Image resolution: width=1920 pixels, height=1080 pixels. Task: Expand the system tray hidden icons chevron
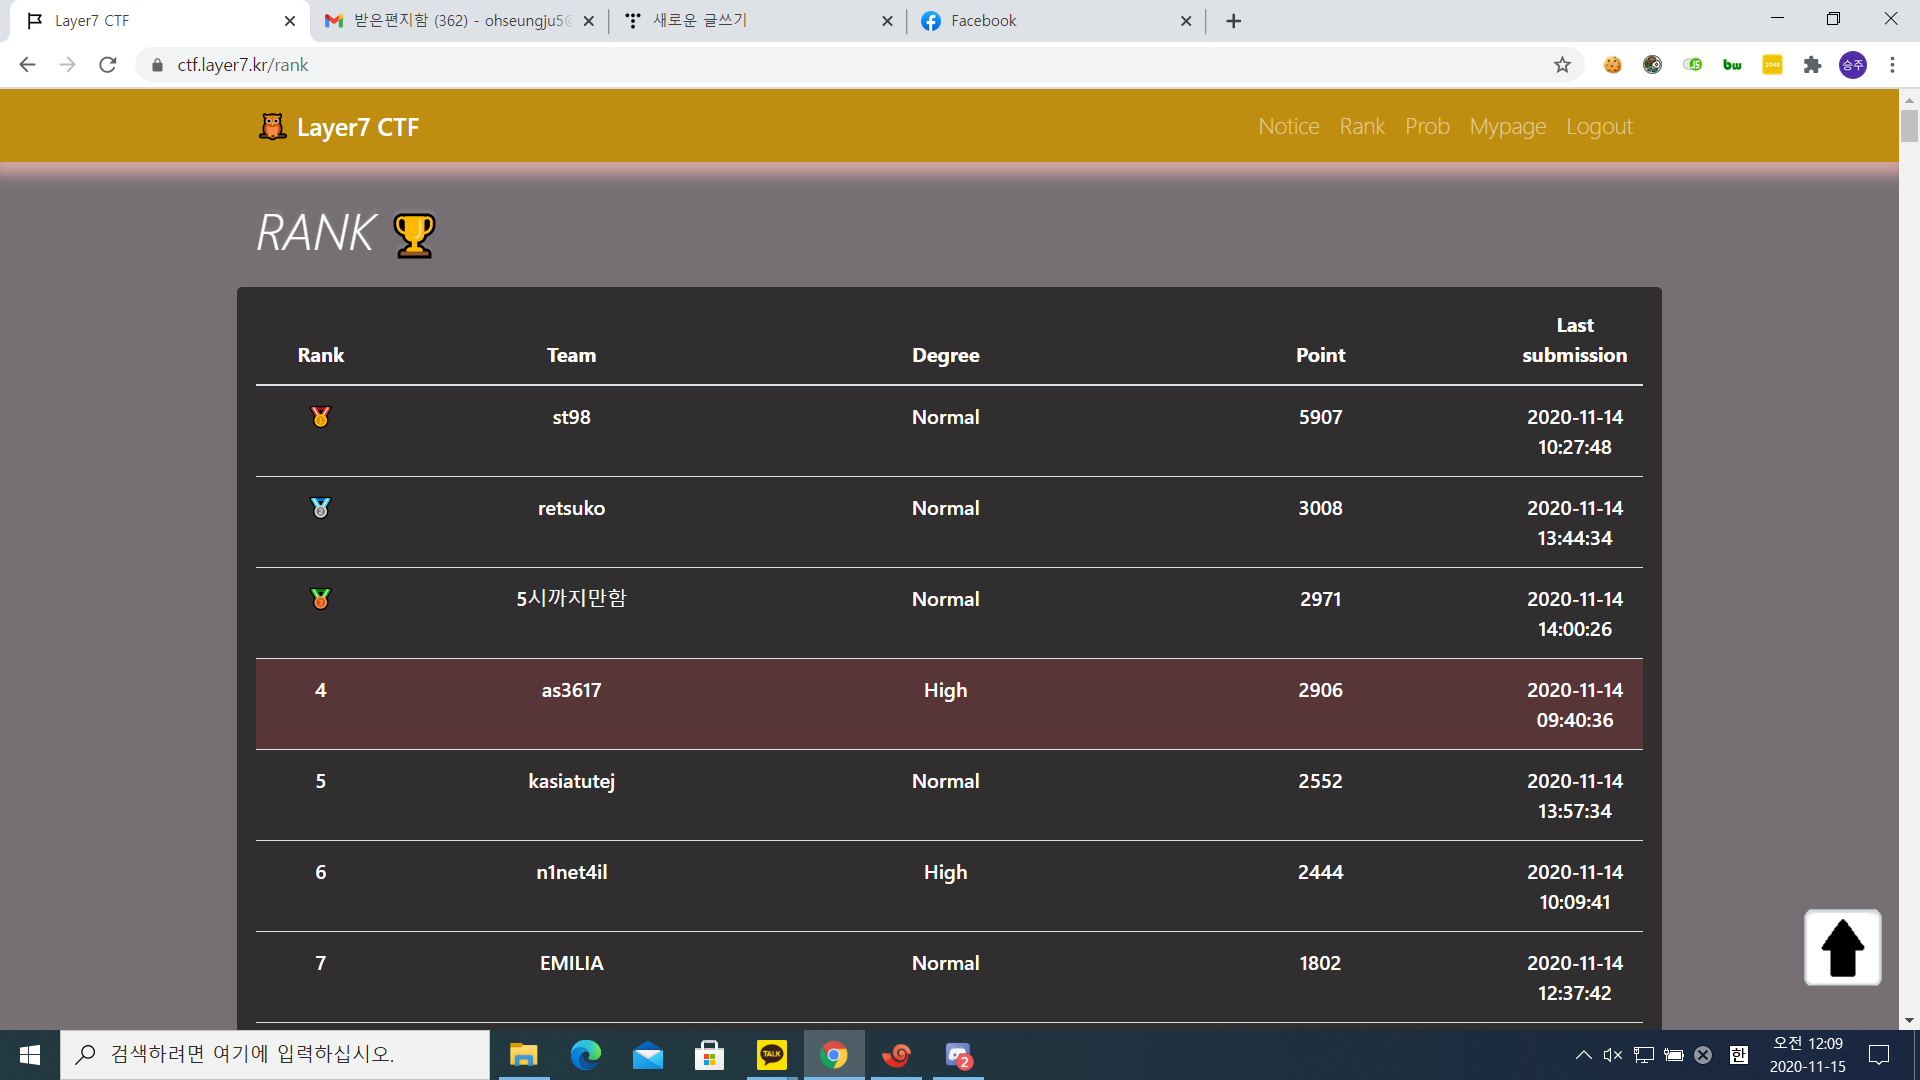tap(1583, 1055)
